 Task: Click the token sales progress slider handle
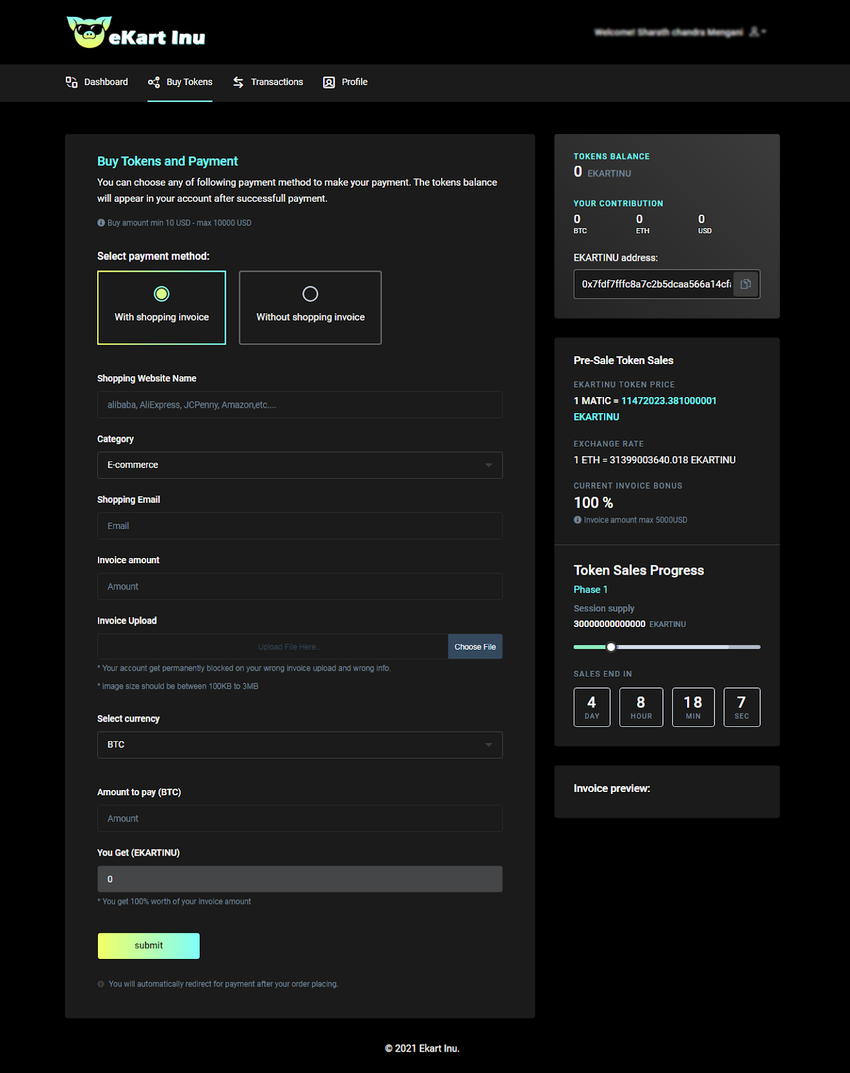click(611, 647)
